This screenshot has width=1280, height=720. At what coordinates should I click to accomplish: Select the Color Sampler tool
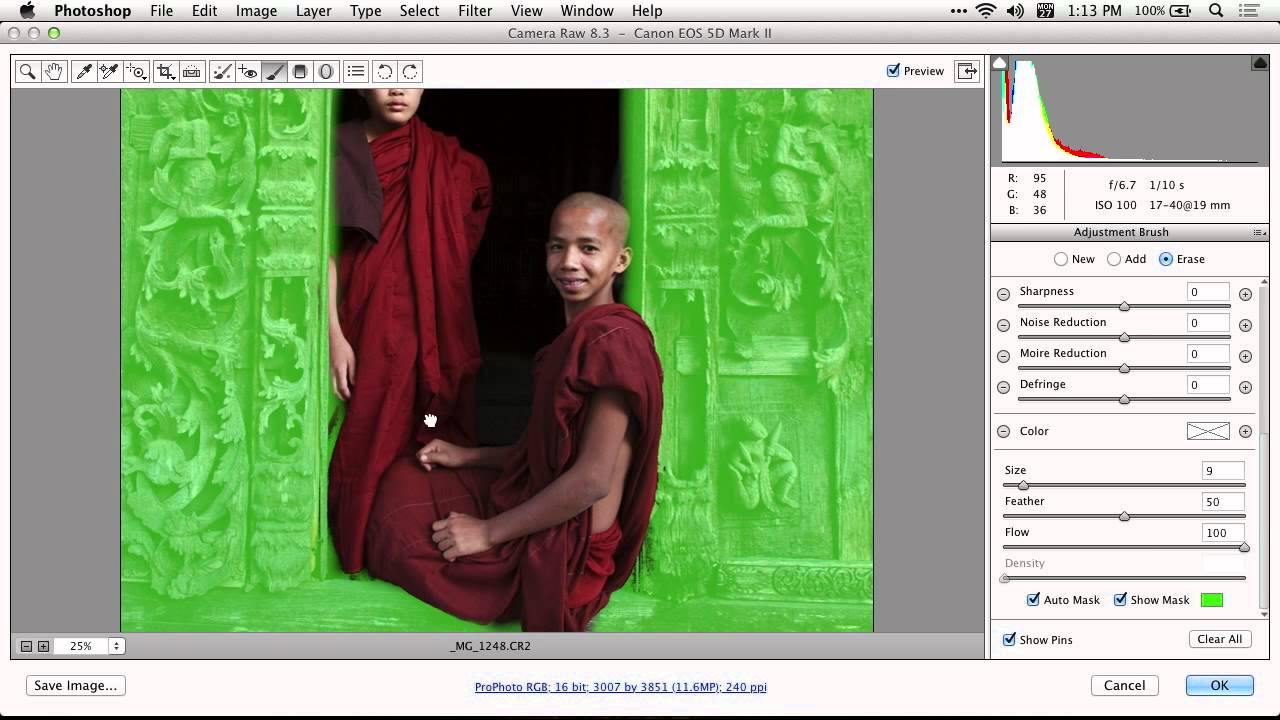pos(109,71)
